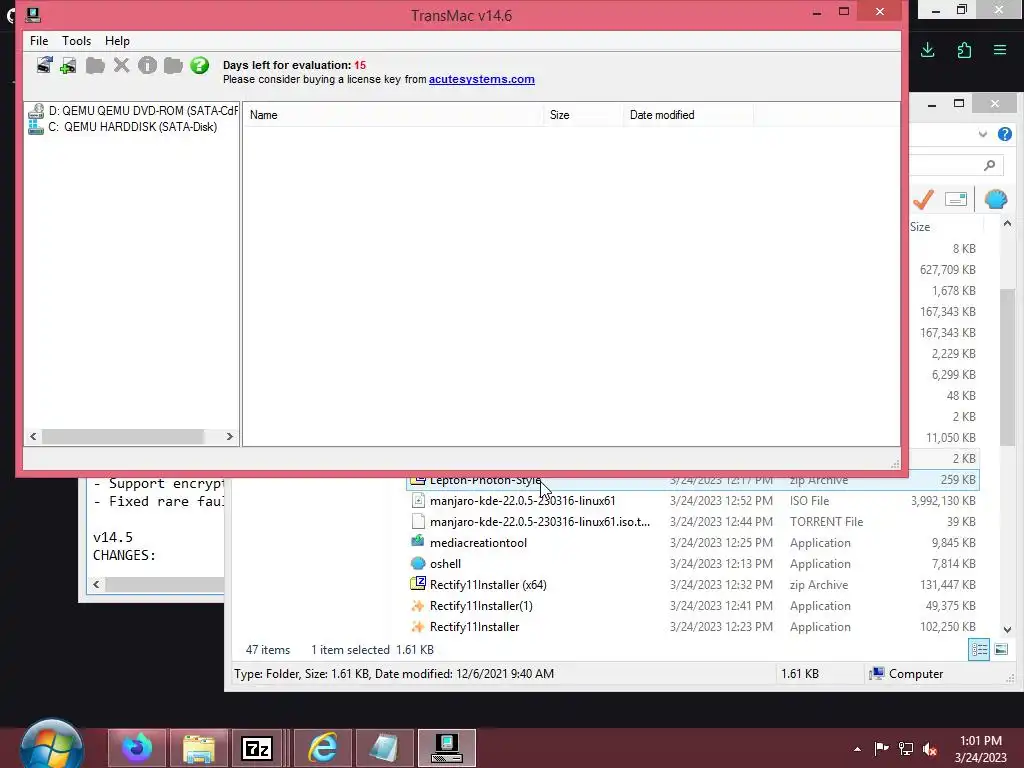This screenshot has width=1024, height=768.
Task: Click the large icons view button in Explorer
Action: tap(1000, 649)
